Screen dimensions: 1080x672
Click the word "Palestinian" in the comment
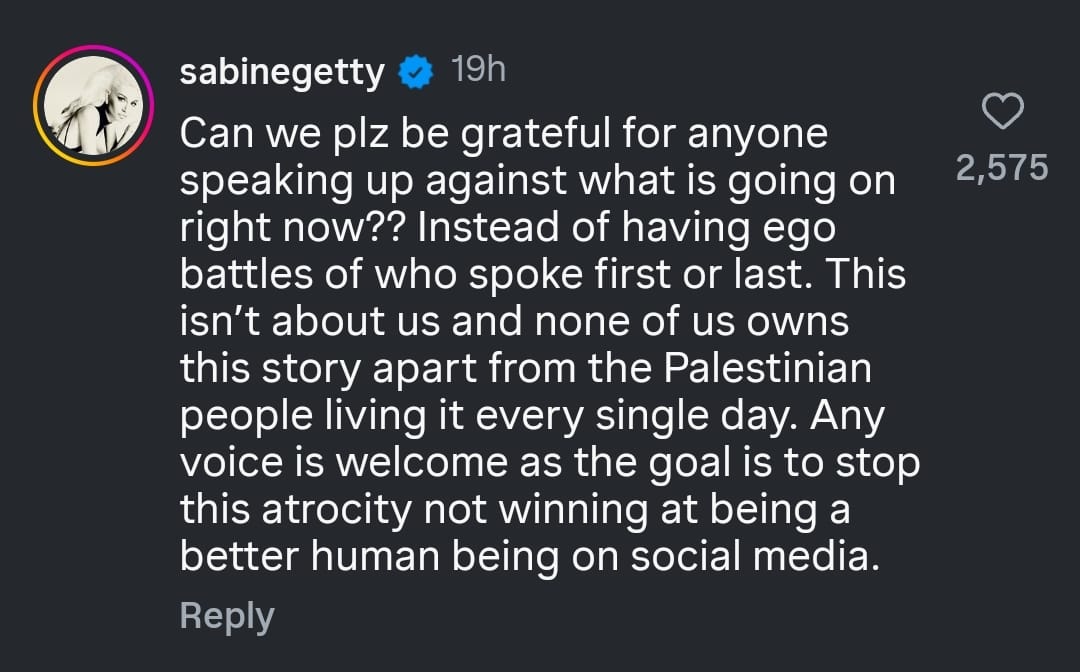tap(767, 369)
